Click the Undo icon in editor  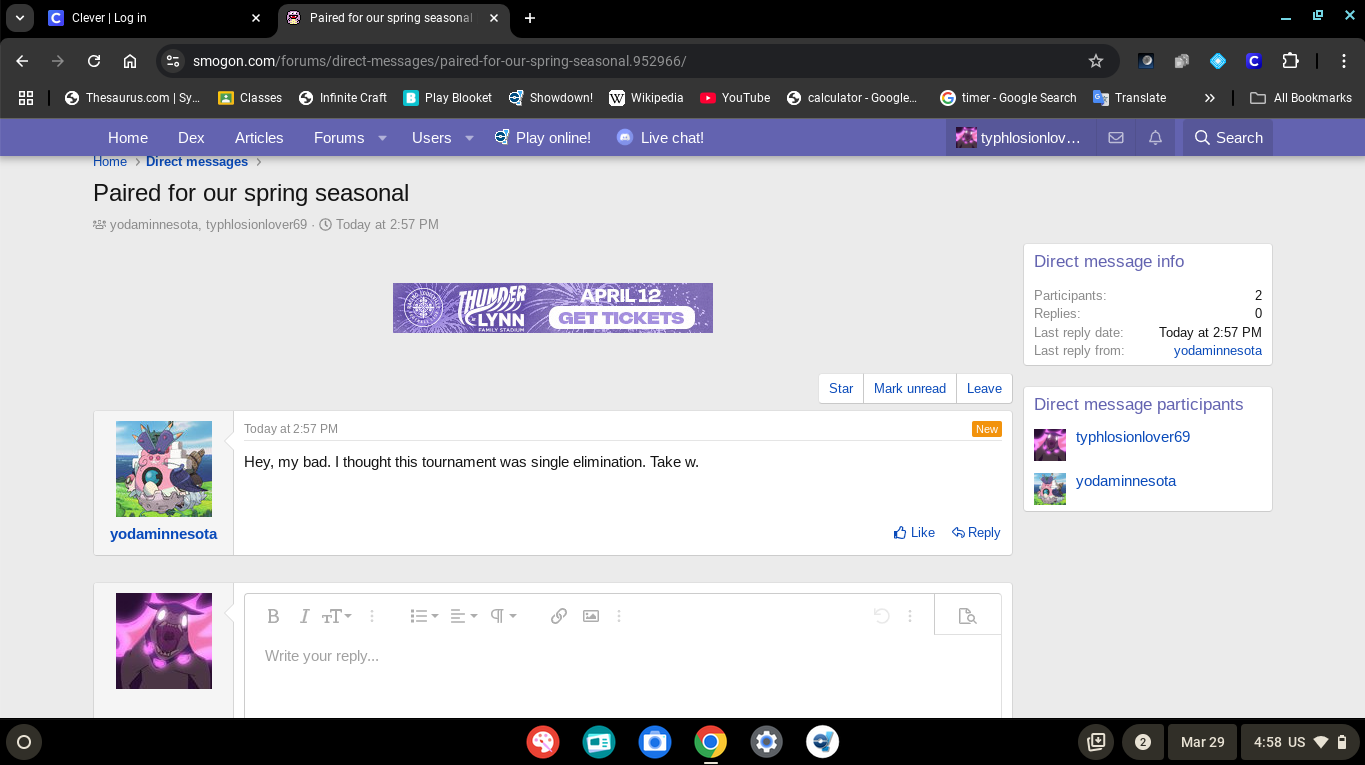click(881, 616)
